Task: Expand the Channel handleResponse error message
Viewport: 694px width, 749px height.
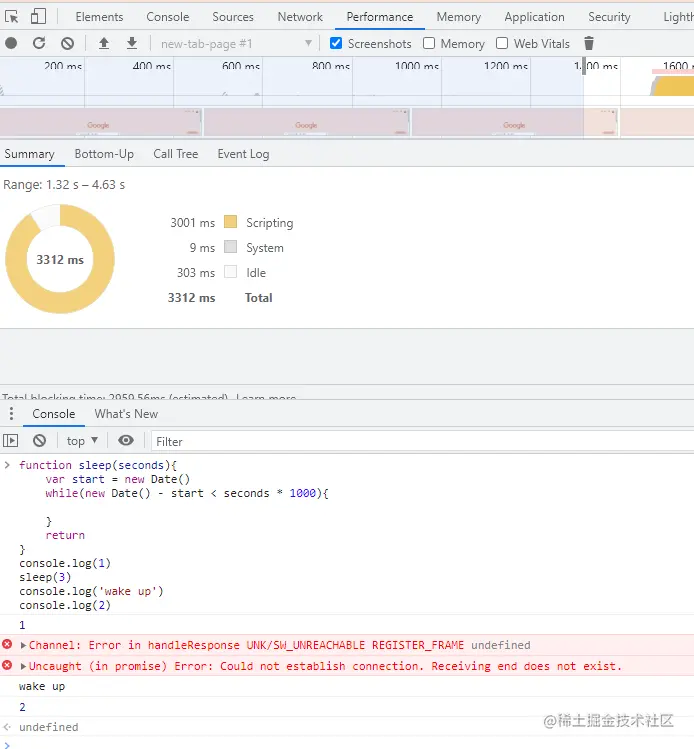Action: (23, 646)
